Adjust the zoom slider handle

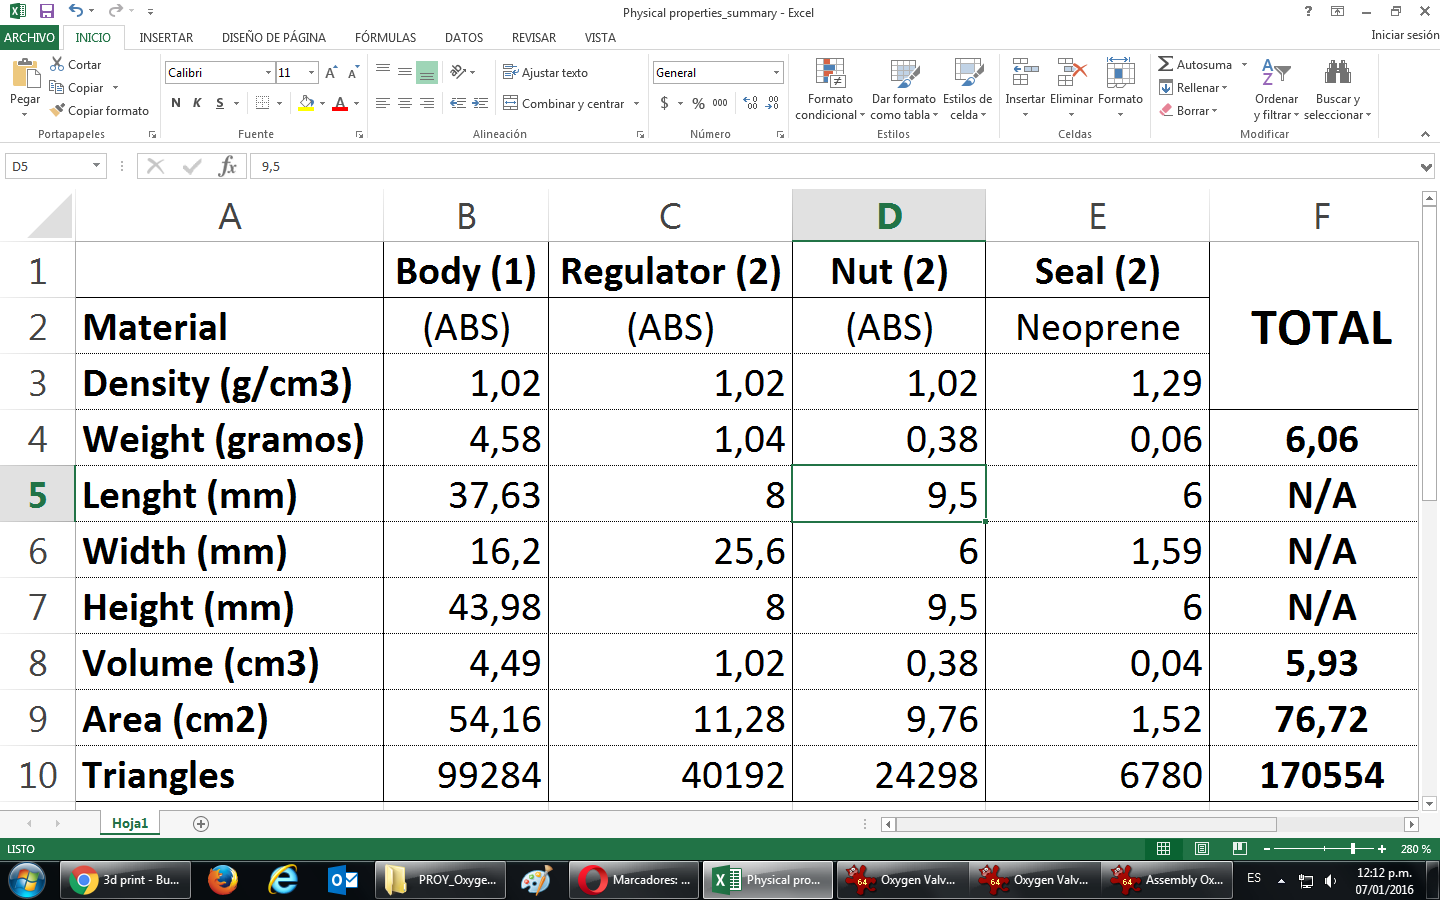[x=1353, y=848]
